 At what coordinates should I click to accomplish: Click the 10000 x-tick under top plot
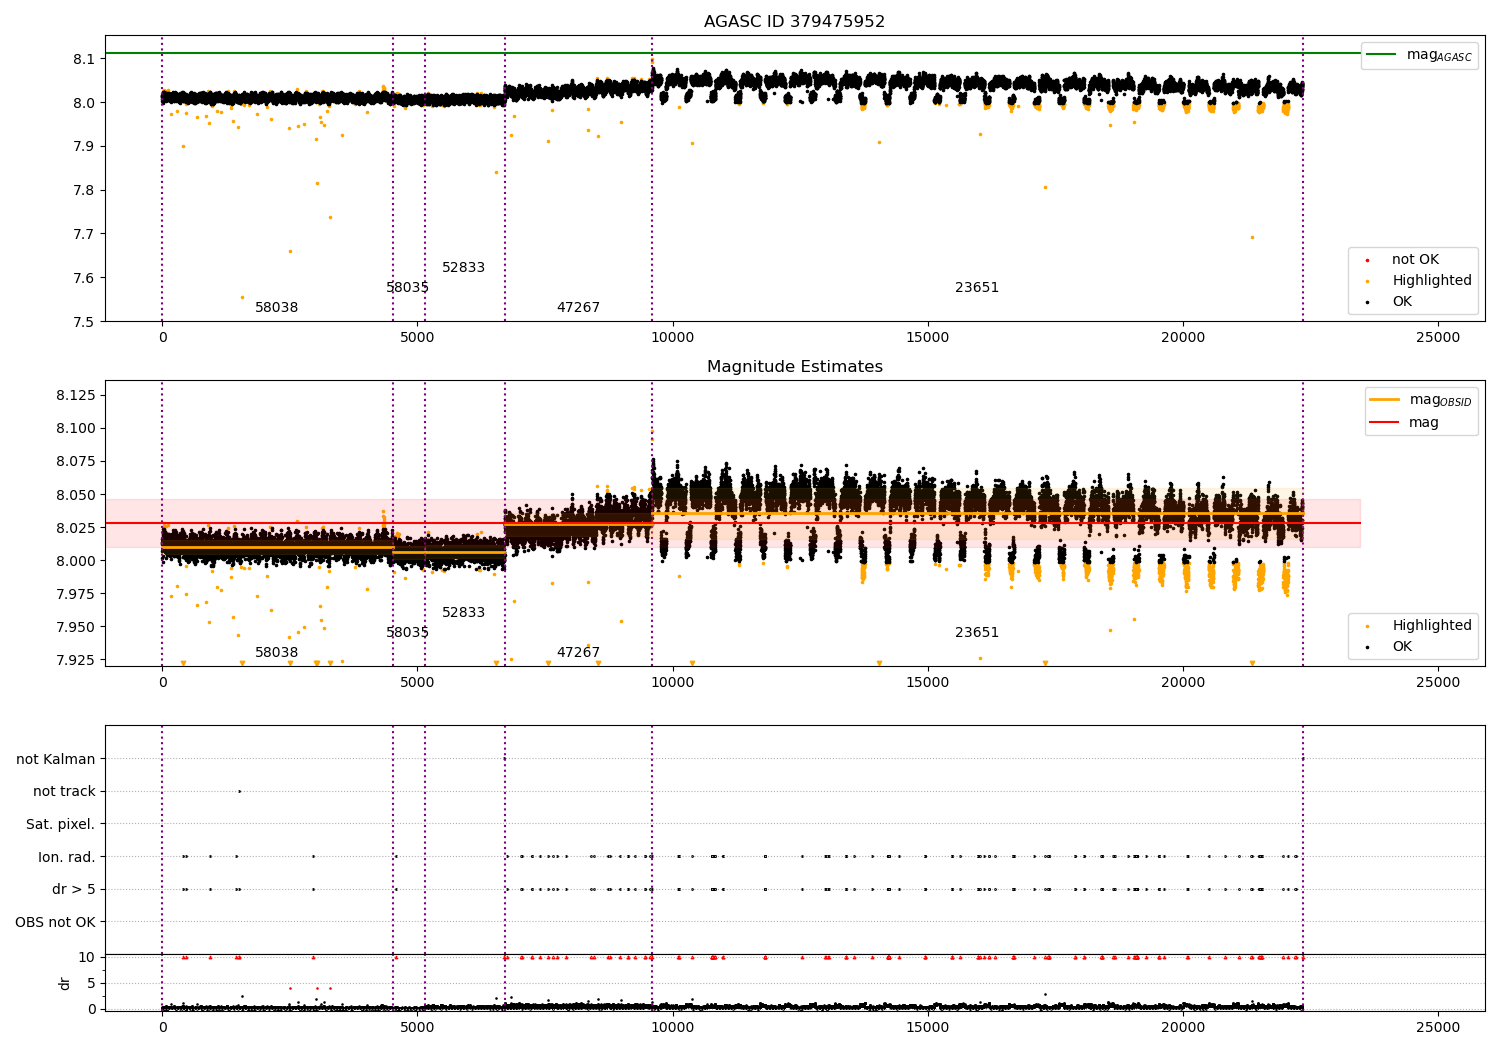tap(673, 338)
